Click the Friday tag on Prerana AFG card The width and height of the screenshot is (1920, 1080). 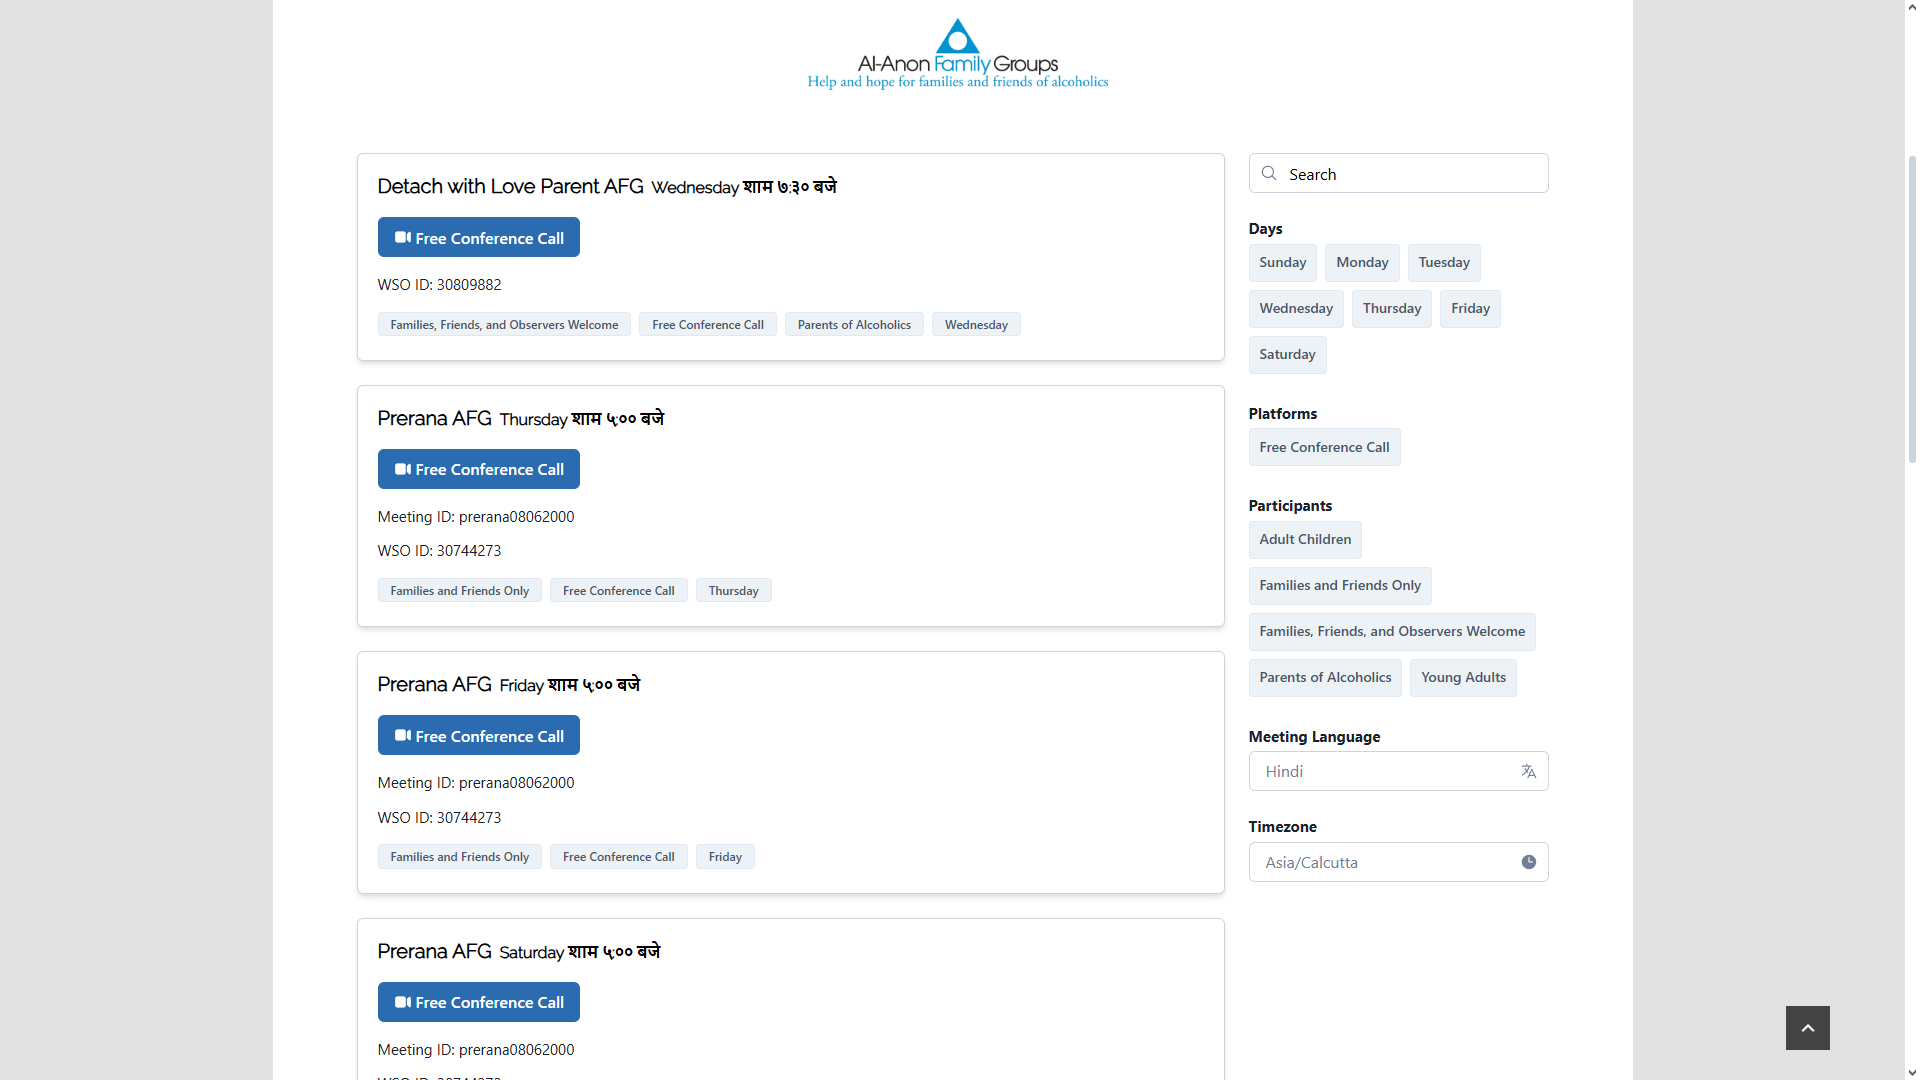(725, 857)
